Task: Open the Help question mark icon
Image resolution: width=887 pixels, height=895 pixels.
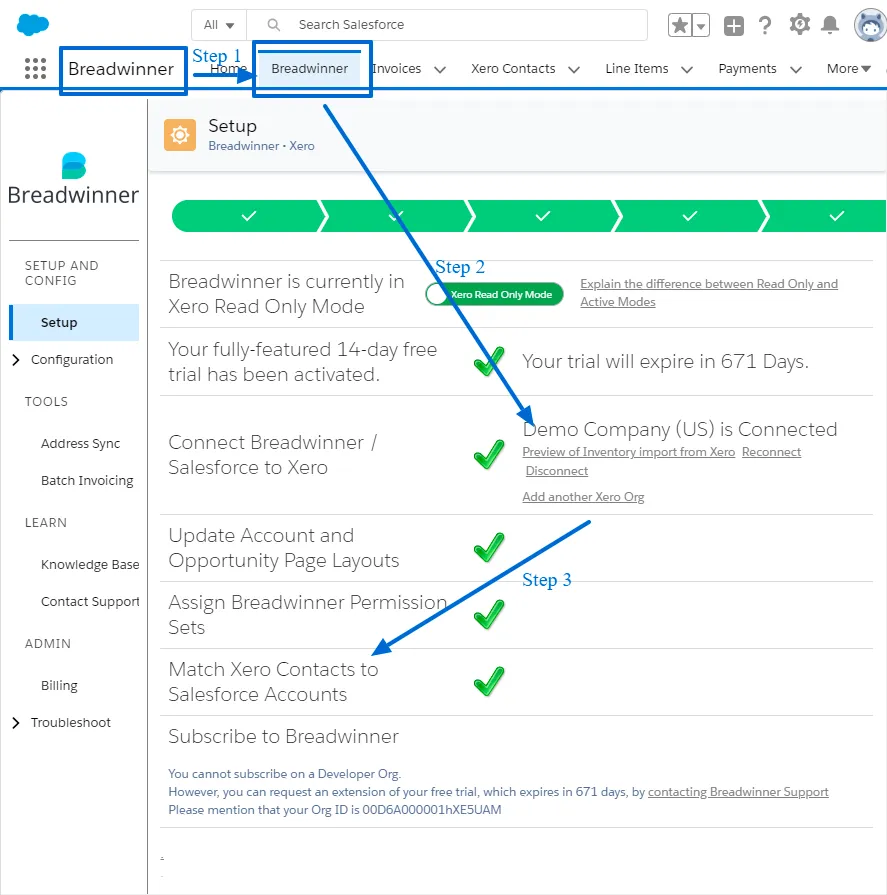Action: 765,25
